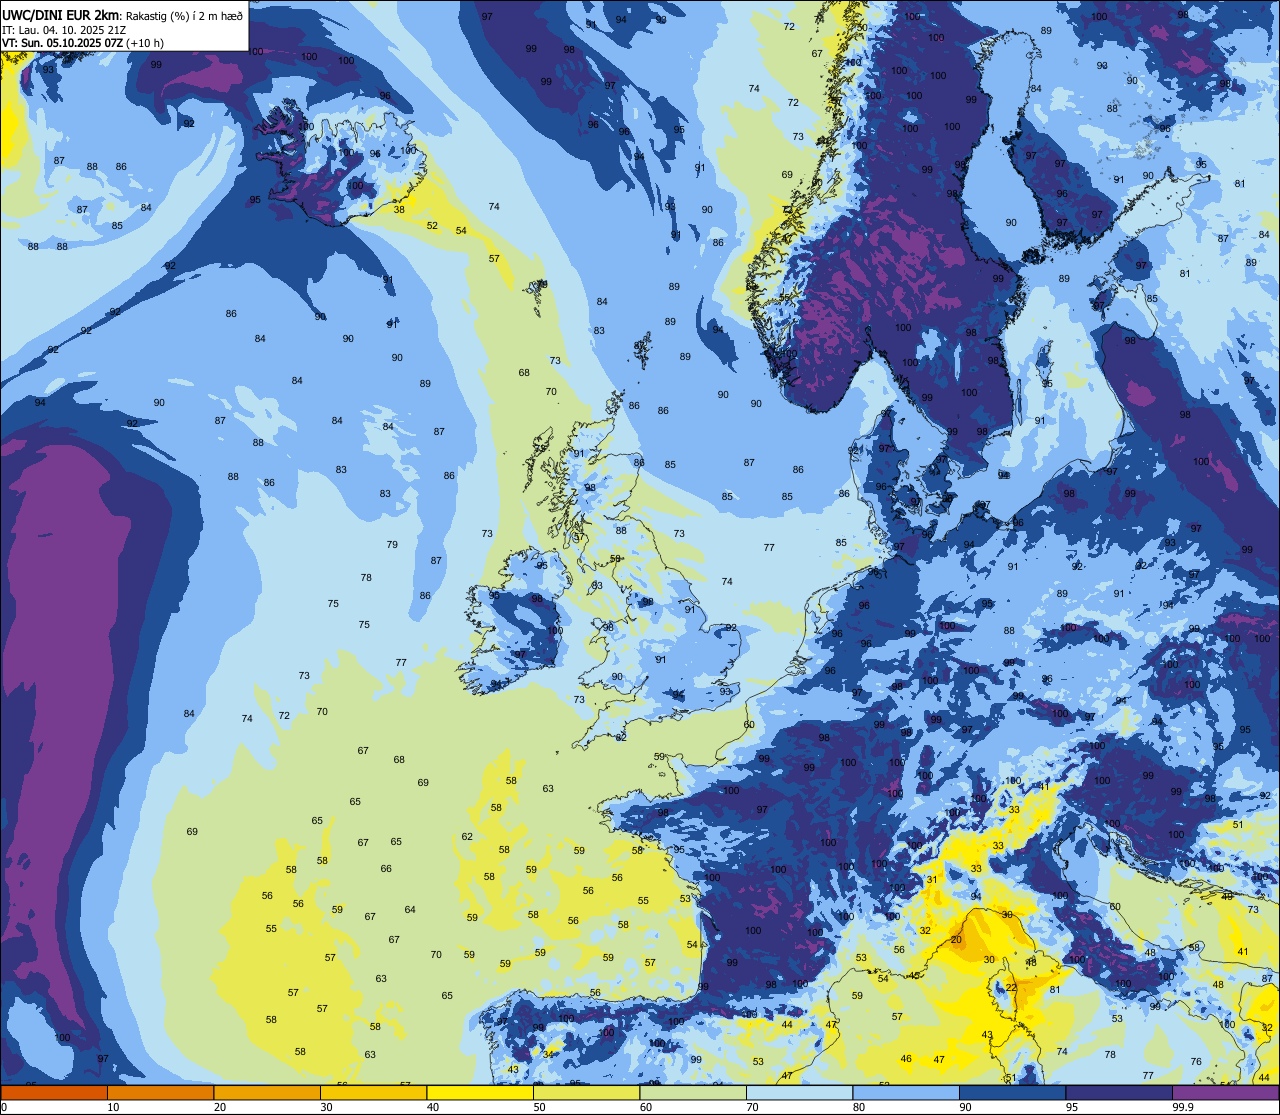Click the humidity value 66 over the Atlantic
1280x1115 pixels.
[x=386, y=868]
